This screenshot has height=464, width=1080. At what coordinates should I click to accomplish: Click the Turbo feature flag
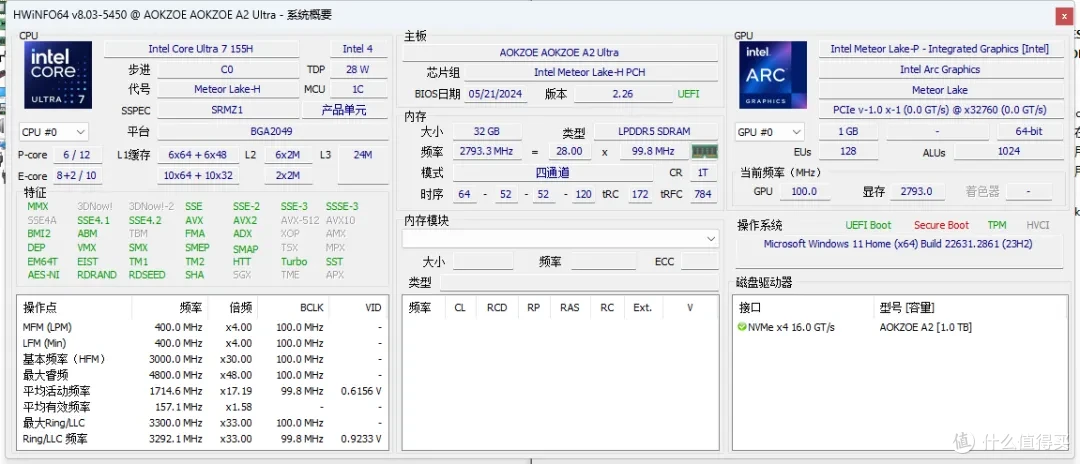[294, 262]
